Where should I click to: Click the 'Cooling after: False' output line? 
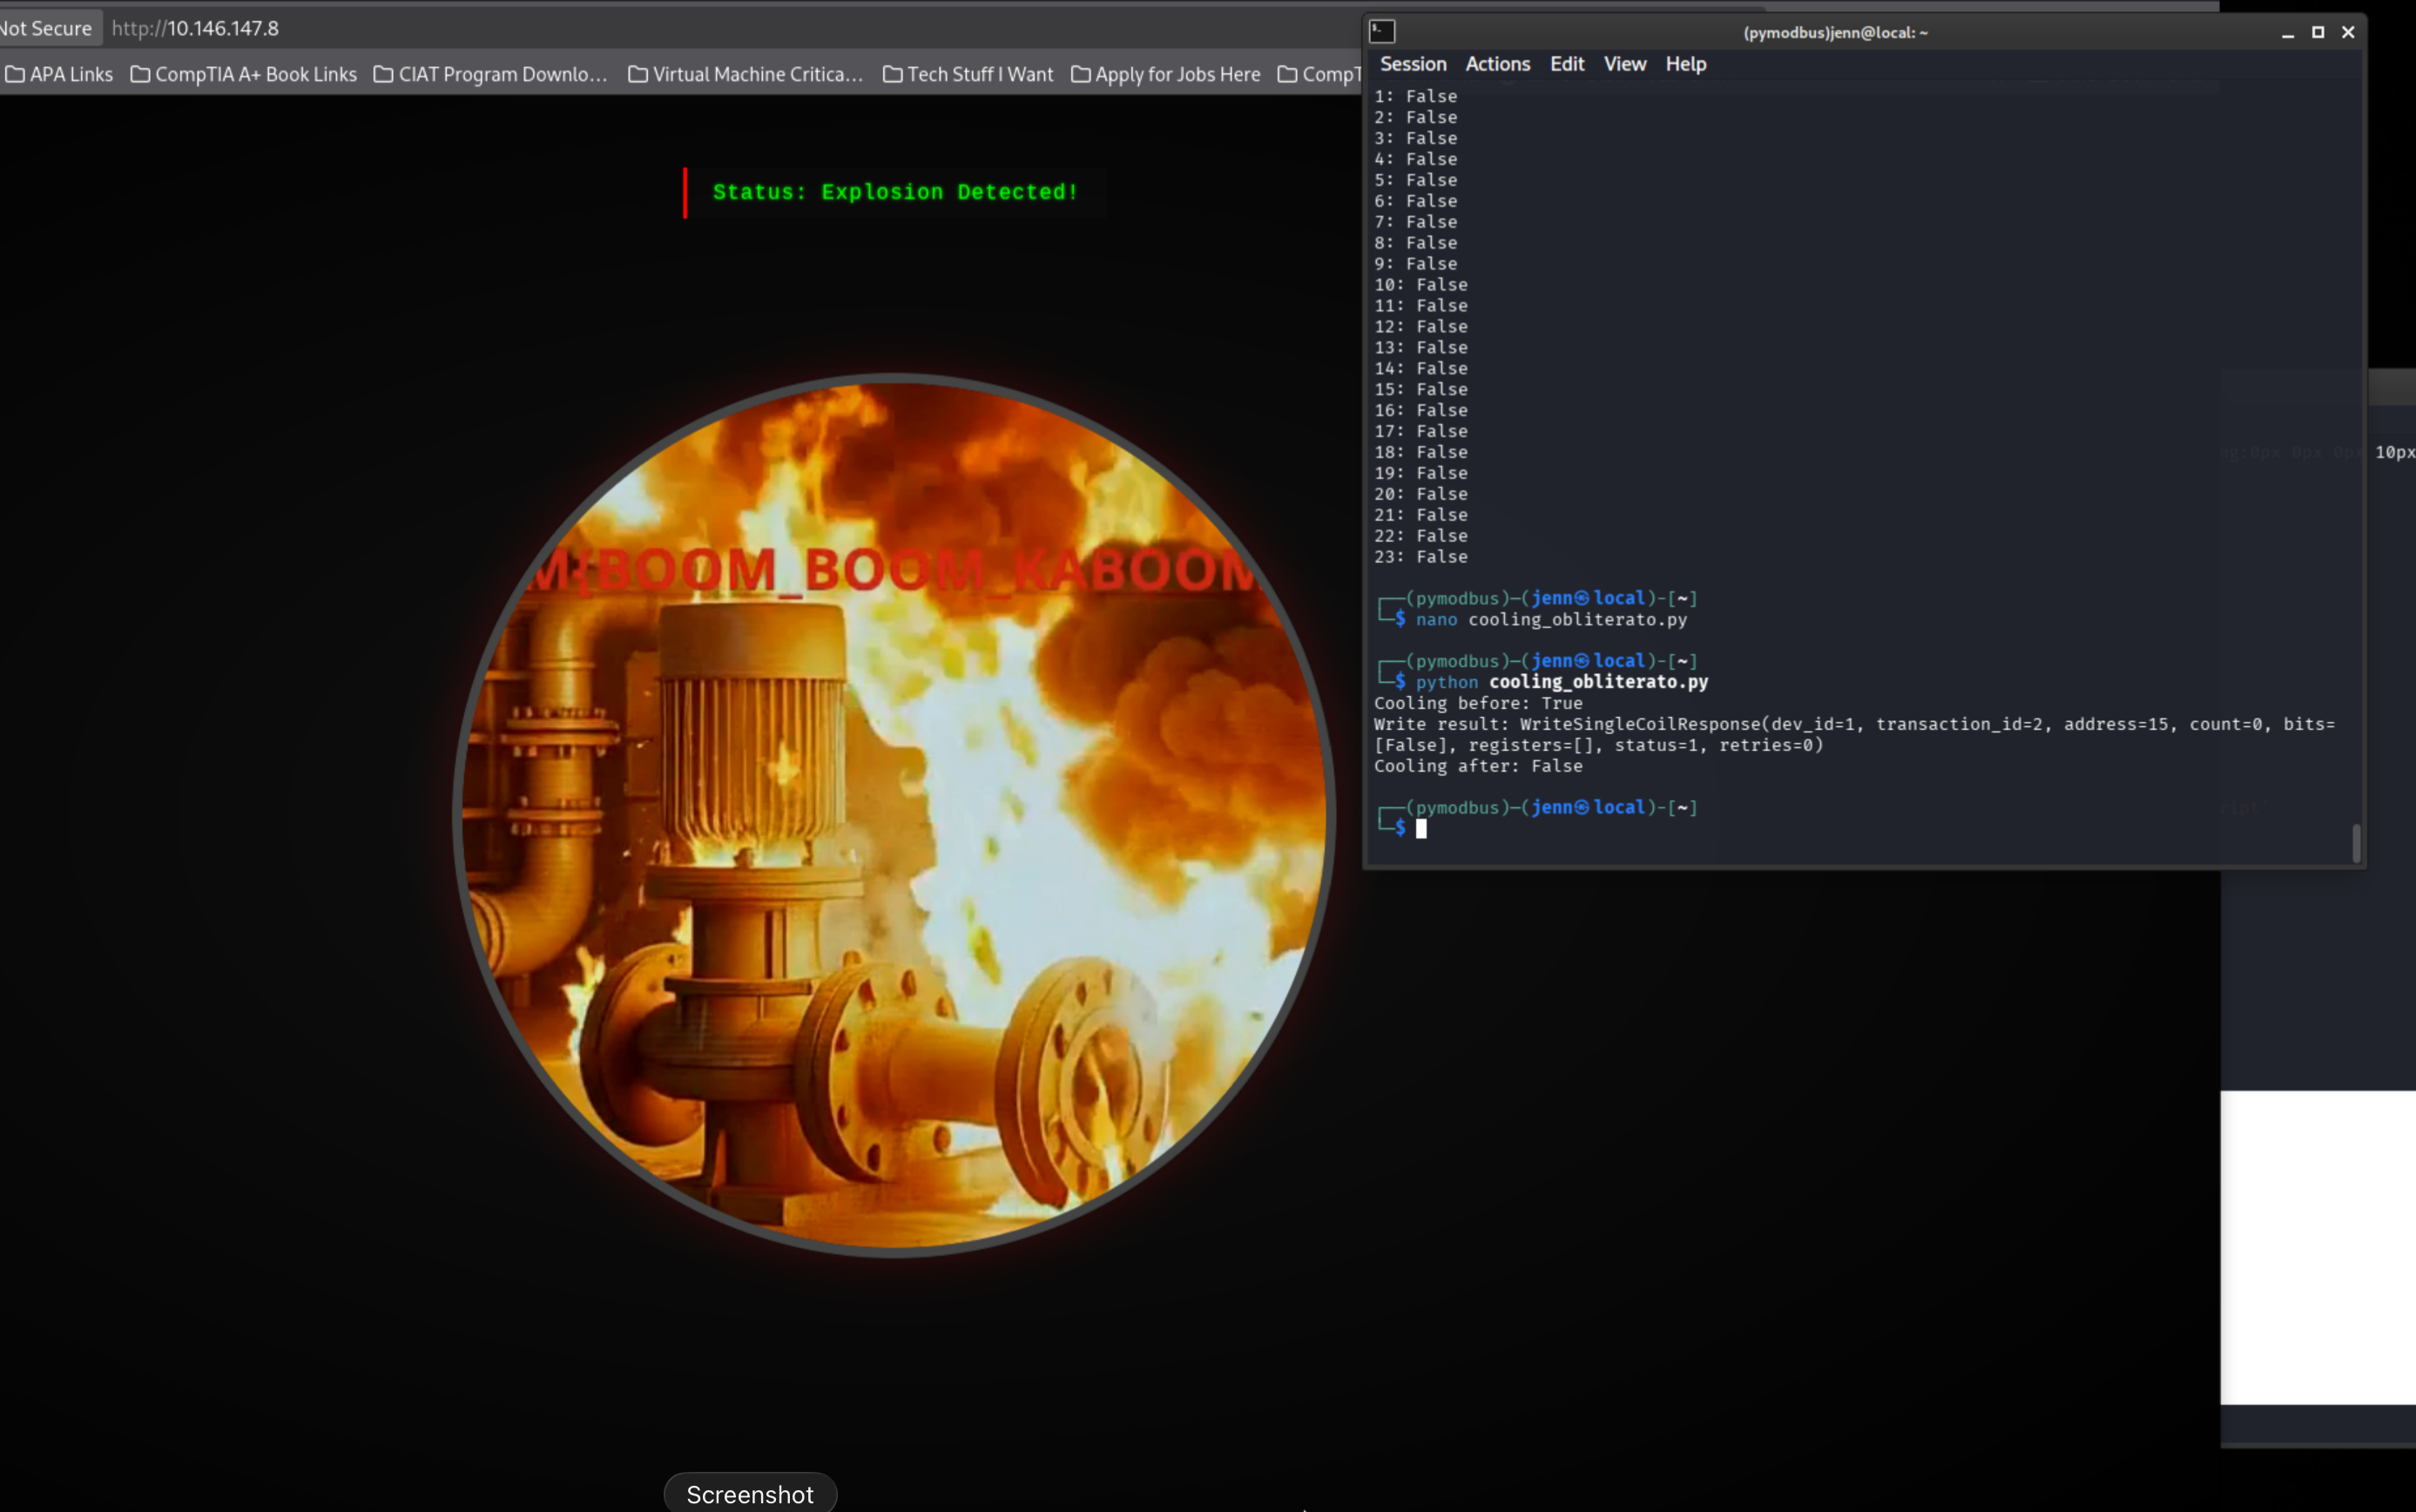(1478, 766)
